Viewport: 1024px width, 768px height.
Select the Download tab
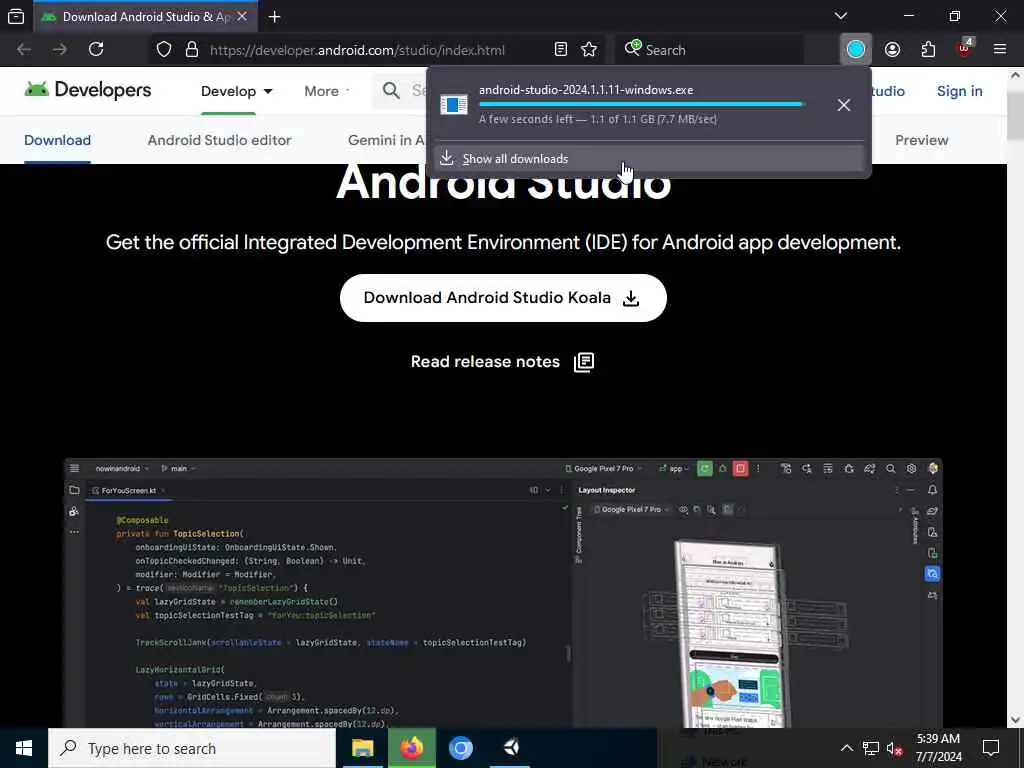pos(57,140)
